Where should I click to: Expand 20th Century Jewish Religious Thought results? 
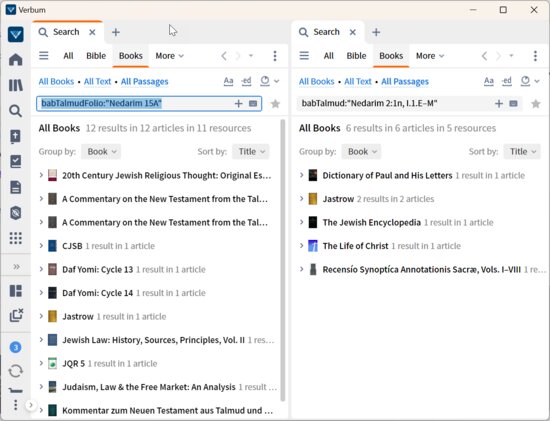coord(41,175)
